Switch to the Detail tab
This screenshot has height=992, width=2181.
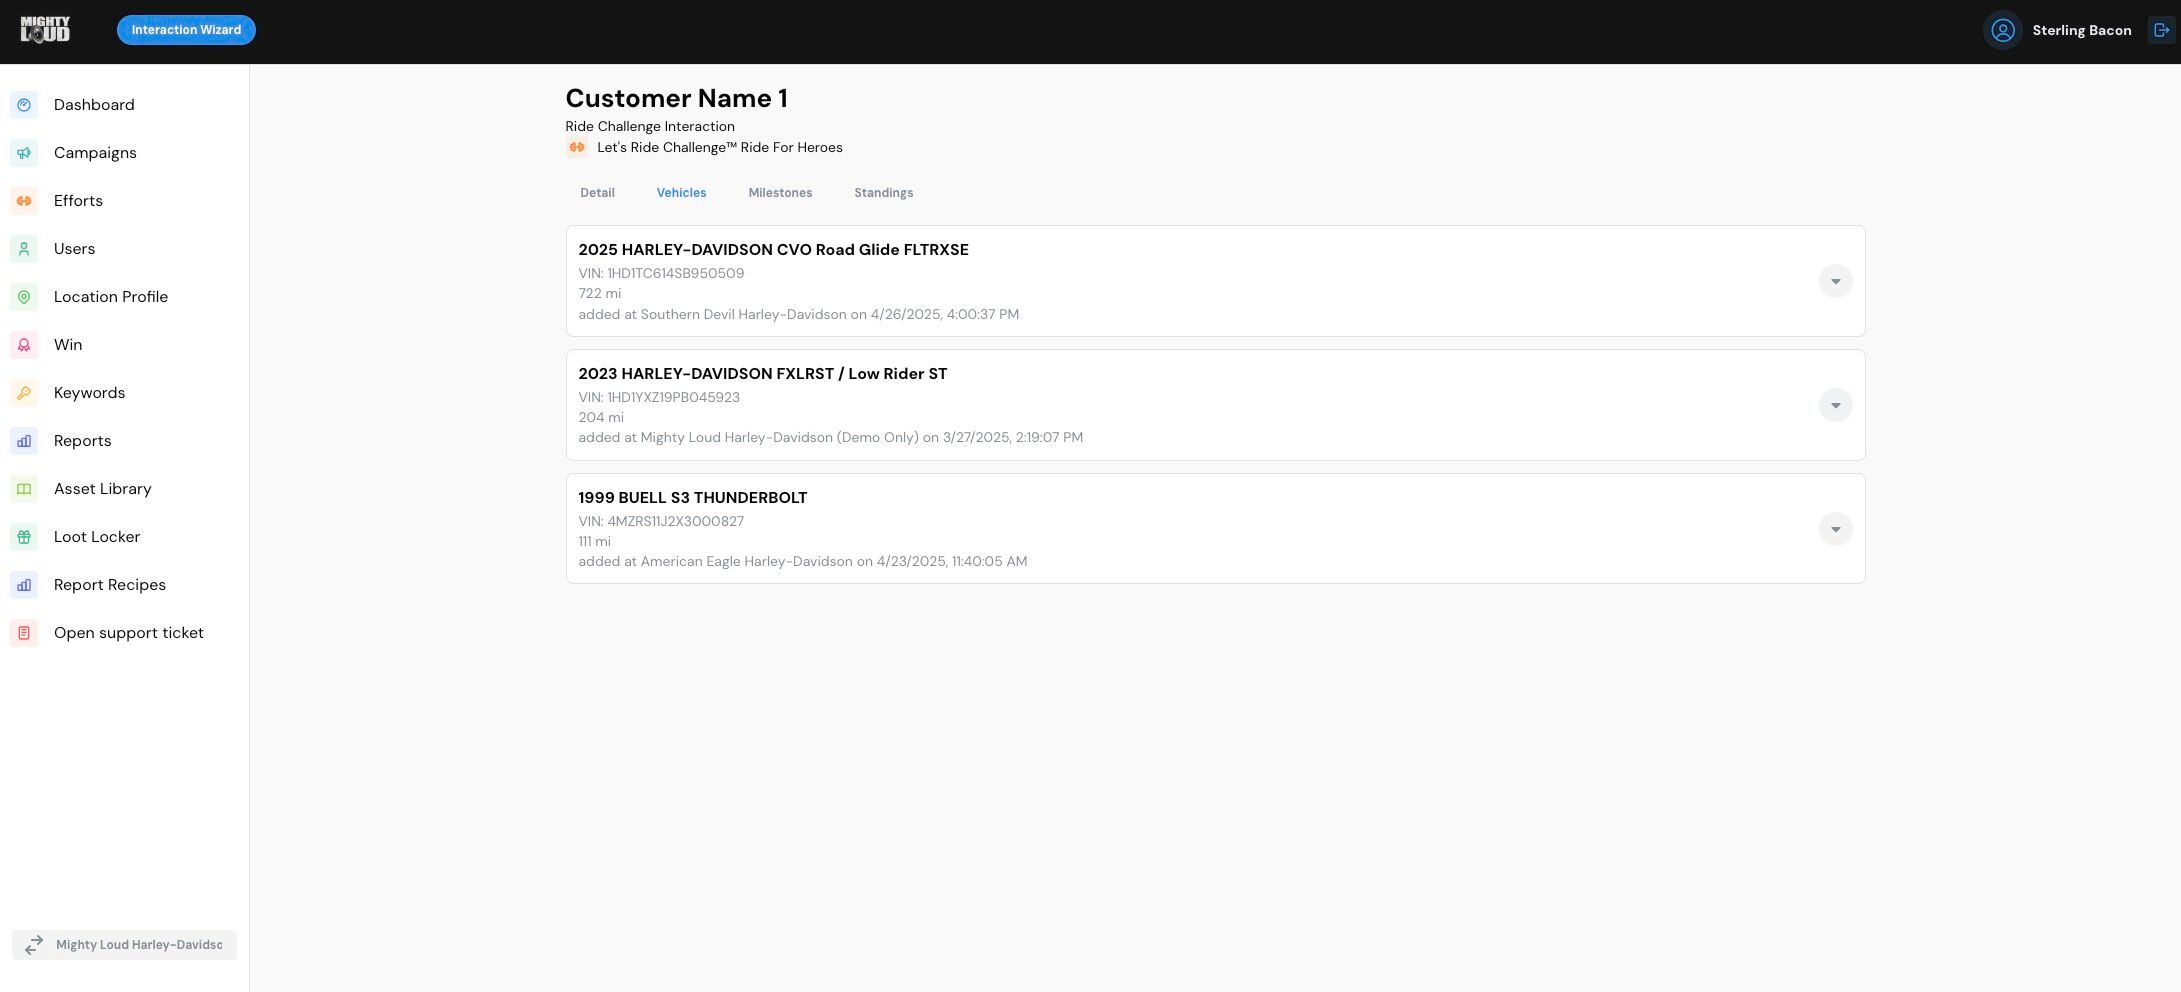pos(597,193)
